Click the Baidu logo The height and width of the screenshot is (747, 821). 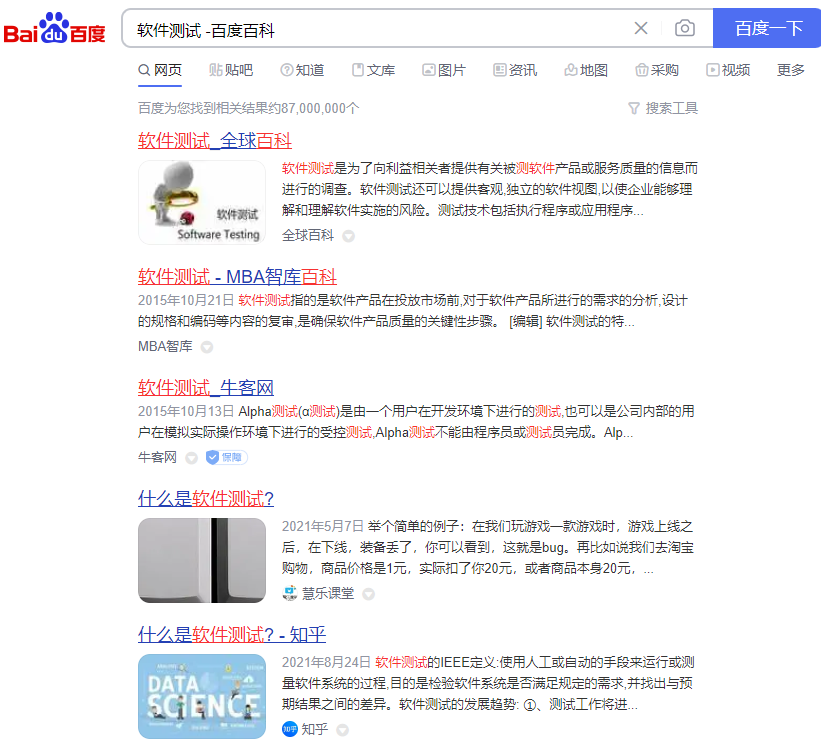coord(54,28)
